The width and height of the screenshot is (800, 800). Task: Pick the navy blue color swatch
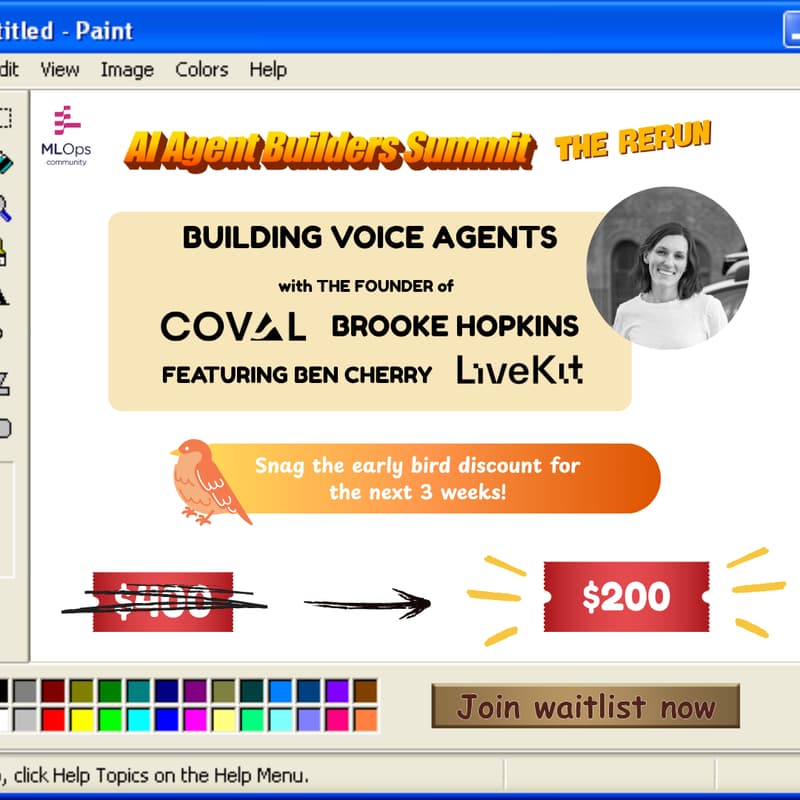pyautogui.click(x=167, y=691)
